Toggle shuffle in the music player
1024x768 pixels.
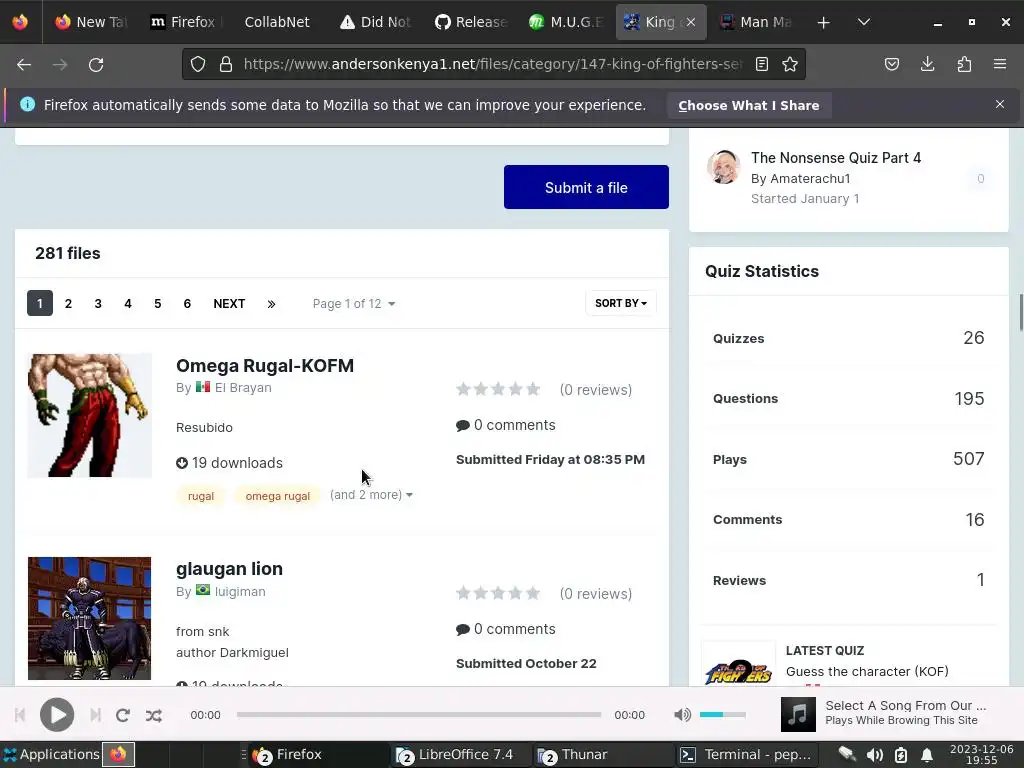point(153,715)
